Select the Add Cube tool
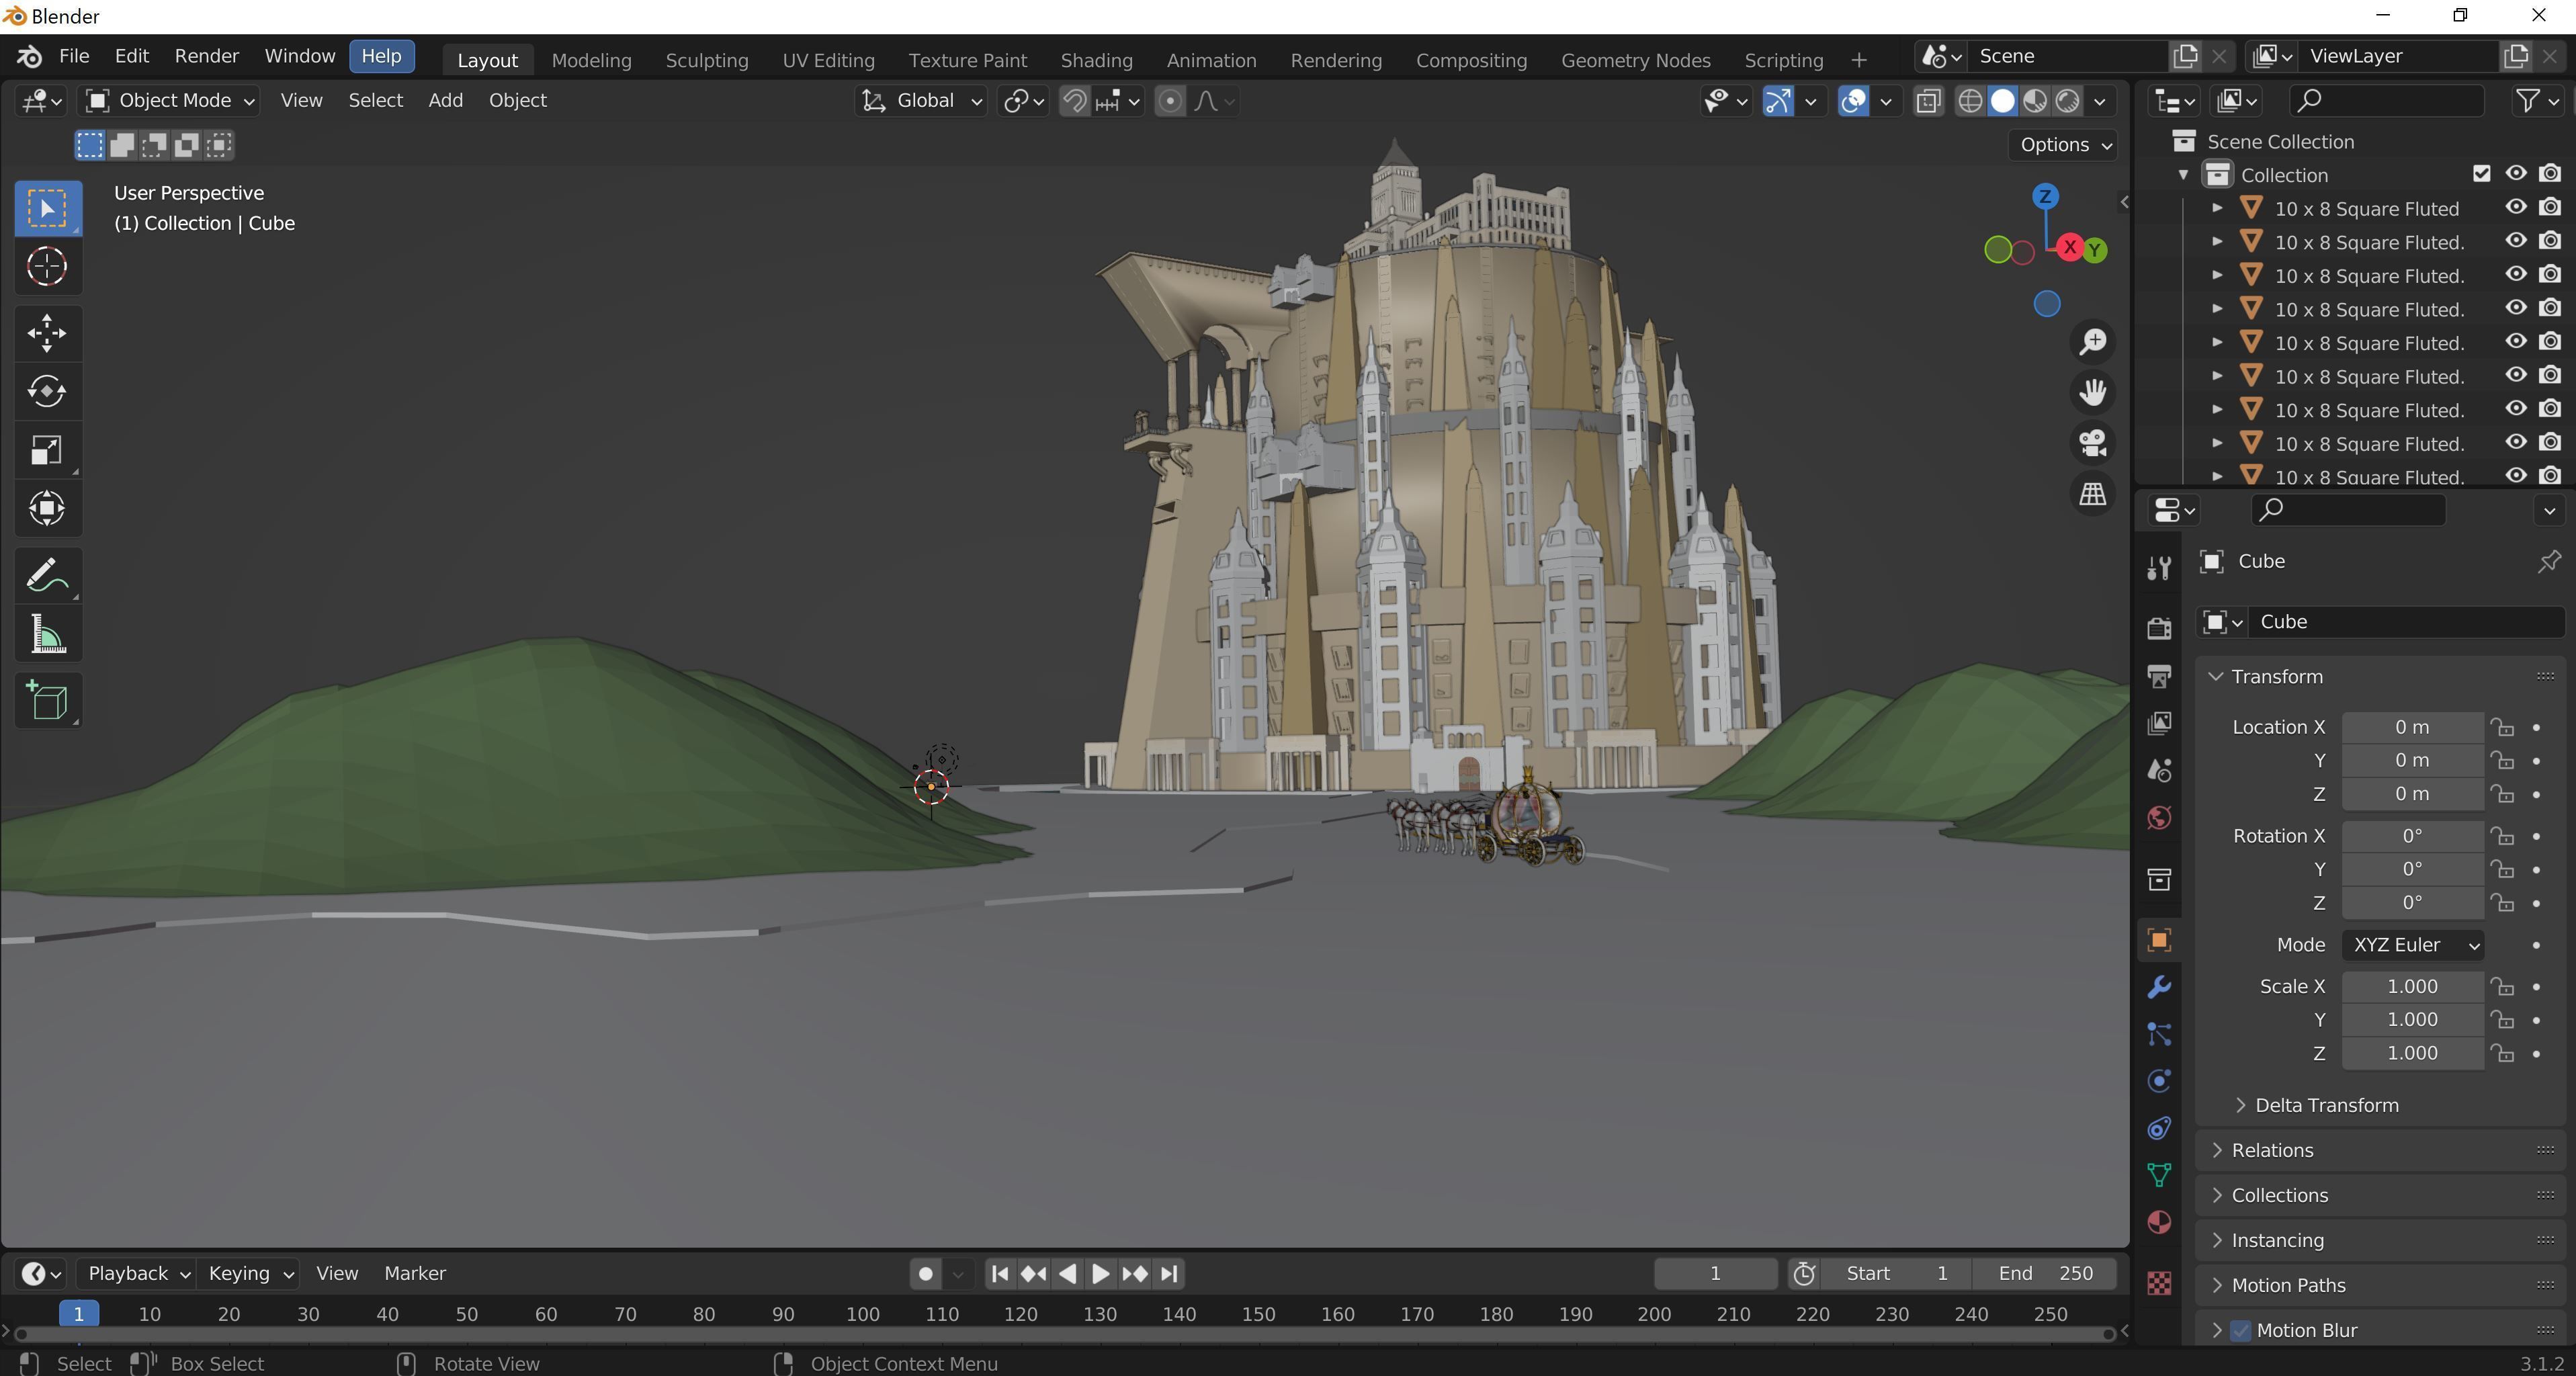2576x1376 pixels. (47, 701)
